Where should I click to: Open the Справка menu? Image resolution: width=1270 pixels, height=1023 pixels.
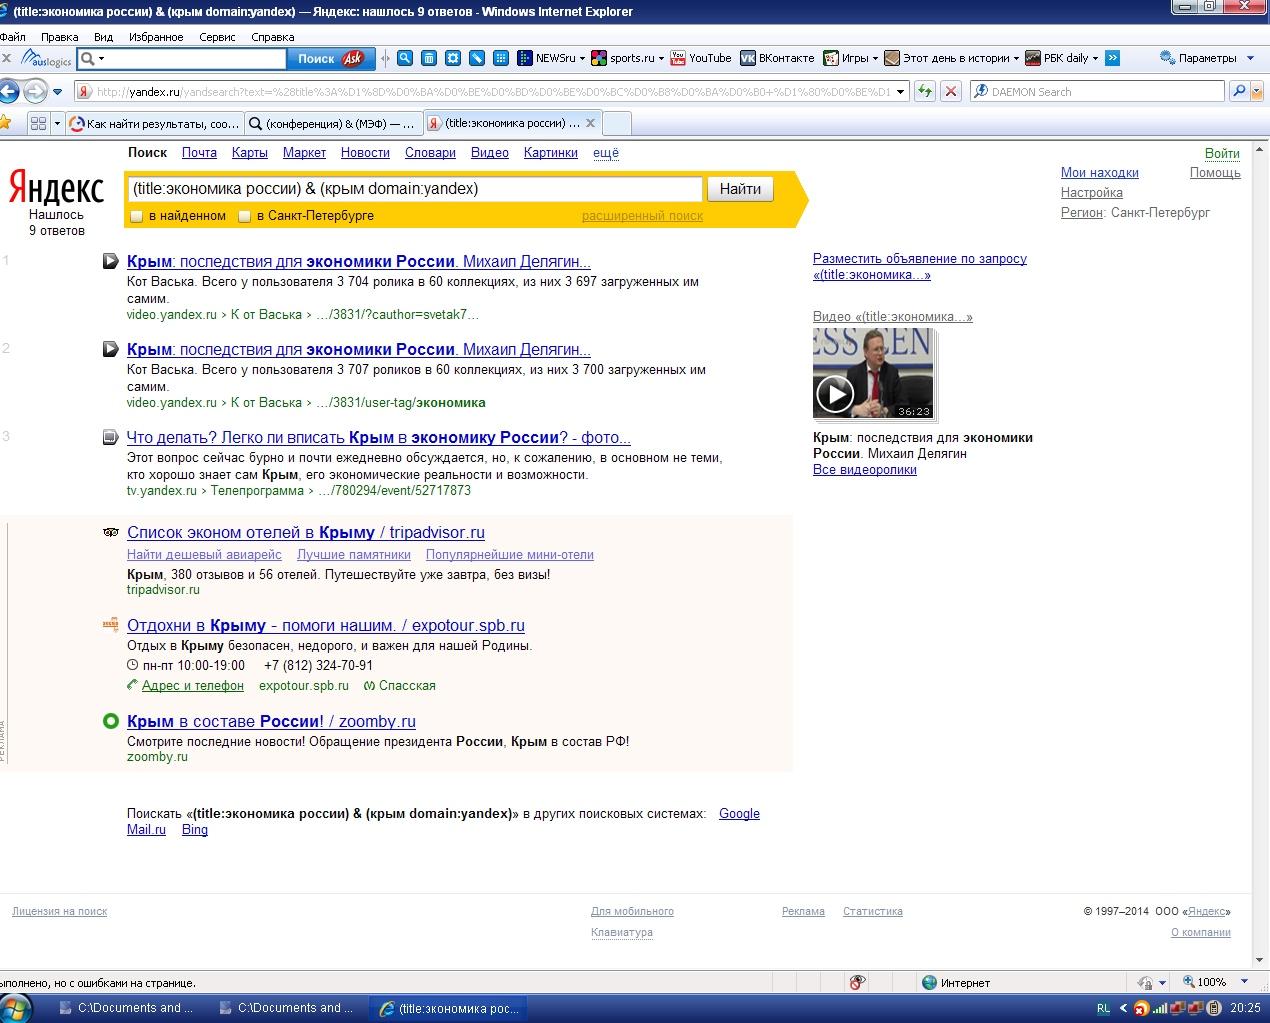pyautogui.click(x=272, y=37)
